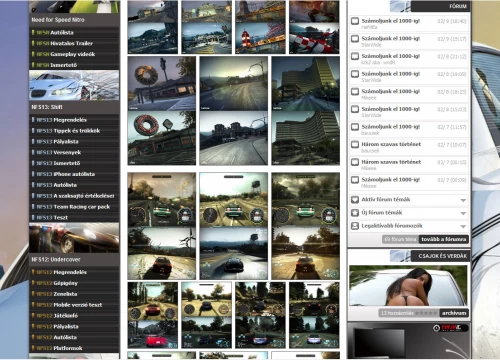Screen dimensions: 500x360
Task: Open the police car Undercover banner image
Action: (x=74, y=238)
